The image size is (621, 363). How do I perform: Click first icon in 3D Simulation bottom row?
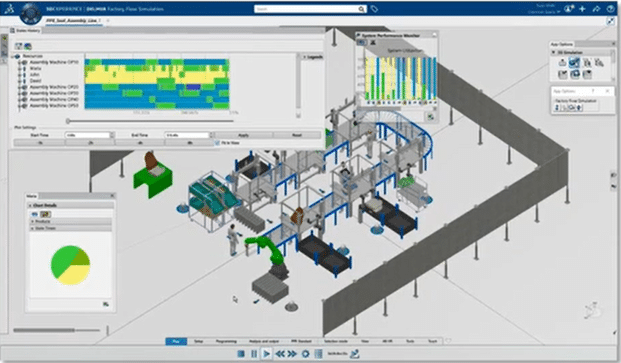click(562, 74)
